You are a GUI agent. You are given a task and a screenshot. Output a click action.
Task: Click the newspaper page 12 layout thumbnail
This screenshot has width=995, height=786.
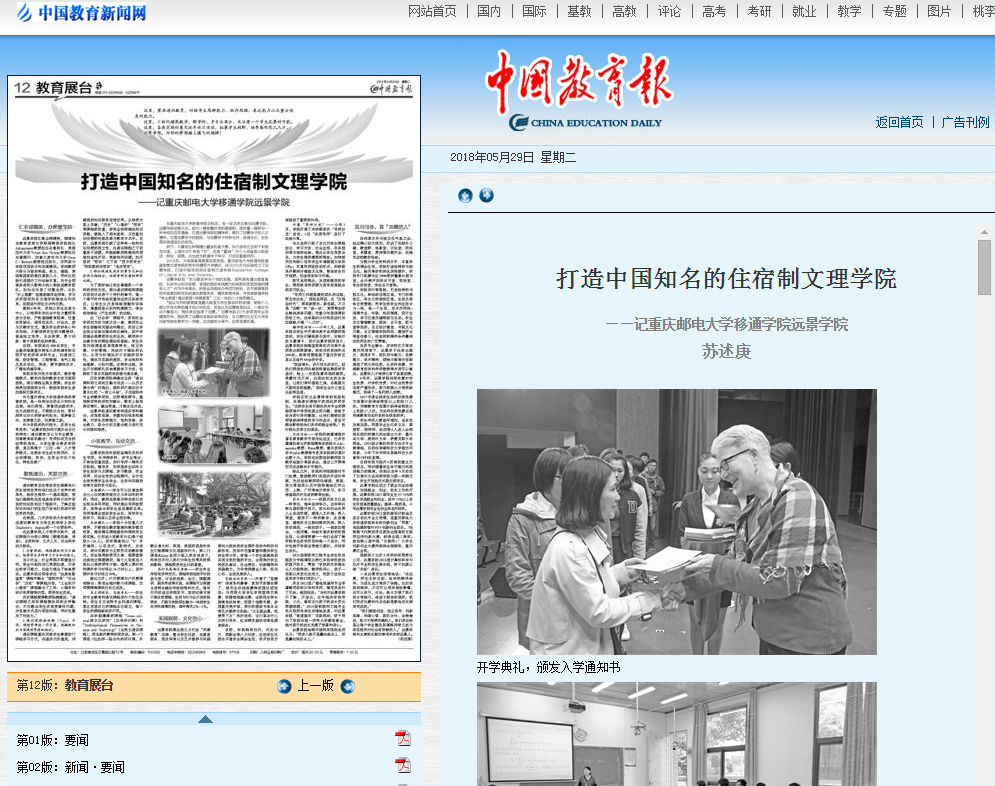[214, 368]
